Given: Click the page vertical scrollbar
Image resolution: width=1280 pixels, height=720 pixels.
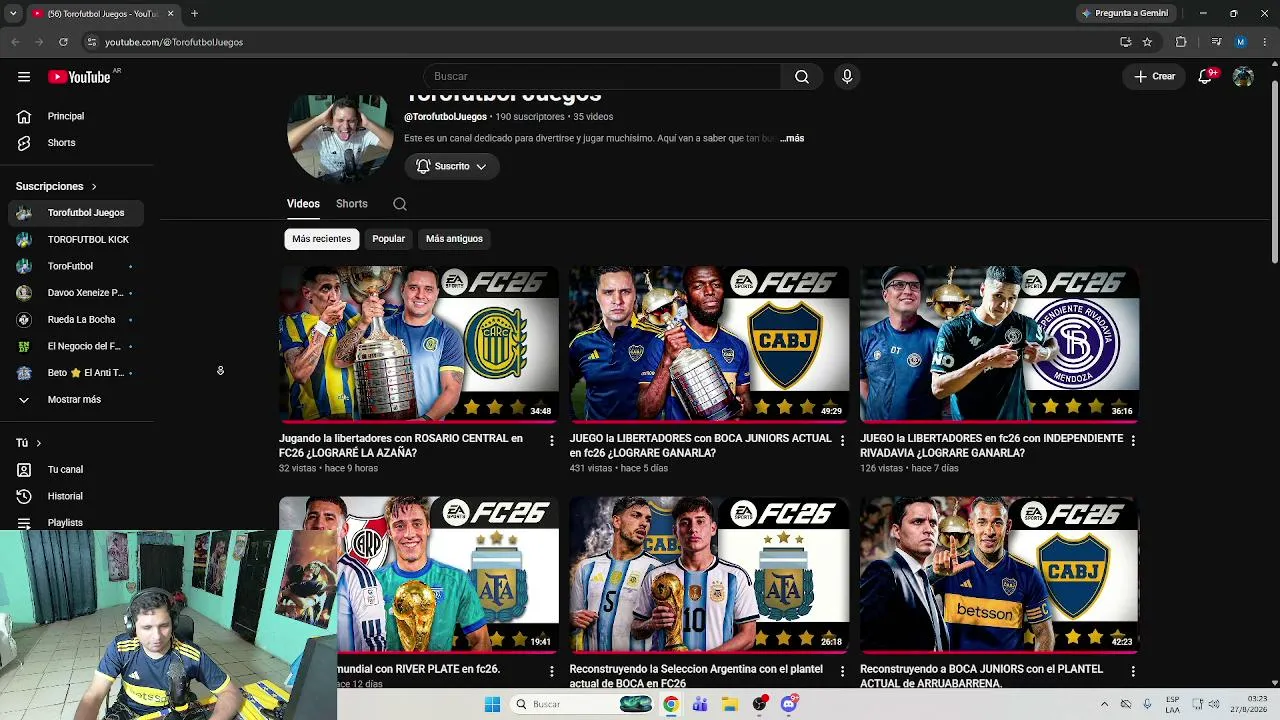Looking at the screenshot, I should pyautogui.click(x=1273, y=170).
